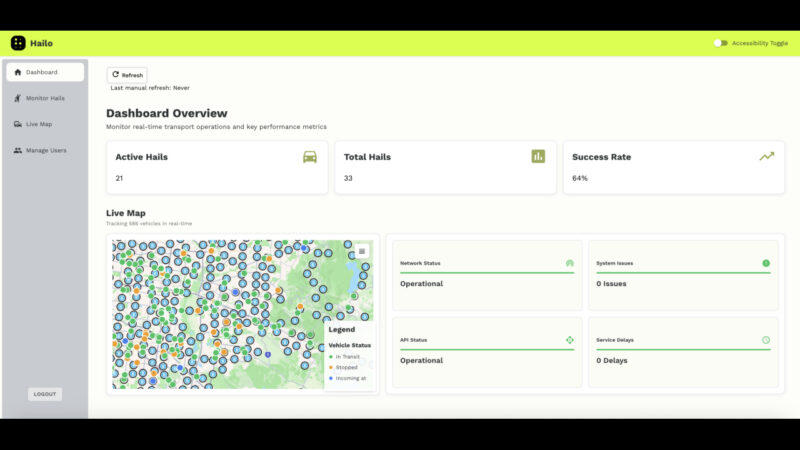Click the Network Status Operational text

pos(421,284)
